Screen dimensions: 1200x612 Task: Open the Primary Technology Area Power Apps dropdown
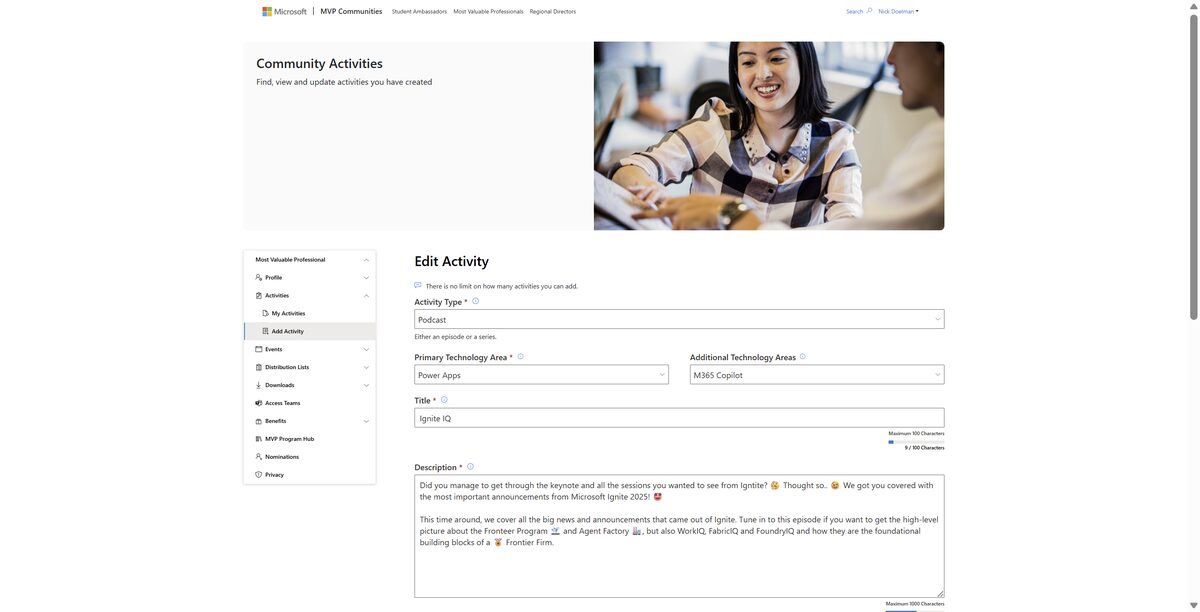[x=541, y=374]
